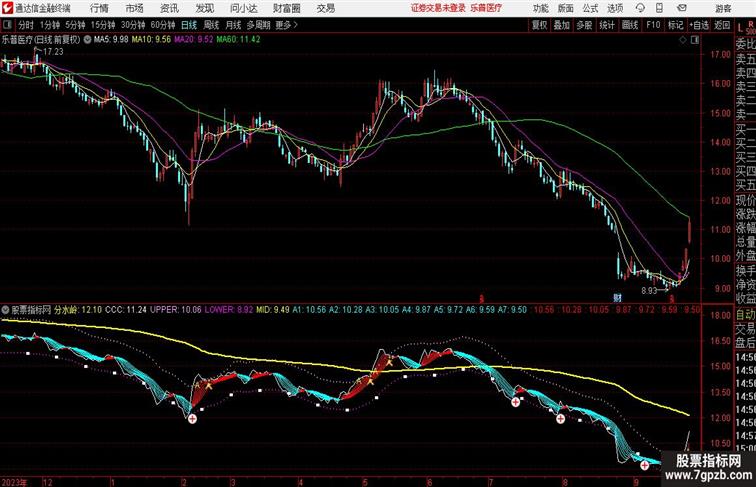
Task: Open the 市场 menu
Action: (x=135, y=8)
